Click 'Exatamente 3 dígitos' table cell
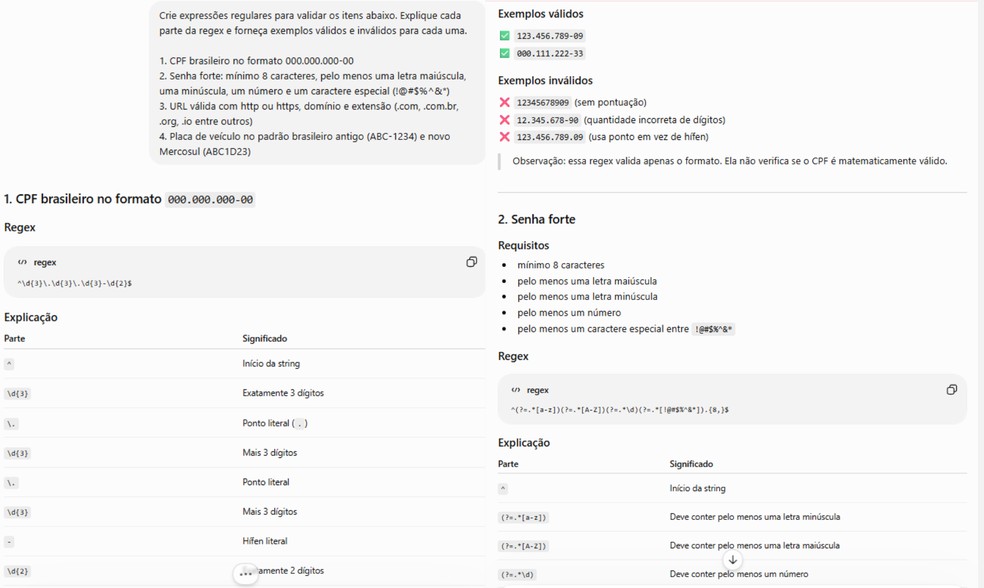The height and width of the screenshot is (588, 984). [x=283, y=393]
